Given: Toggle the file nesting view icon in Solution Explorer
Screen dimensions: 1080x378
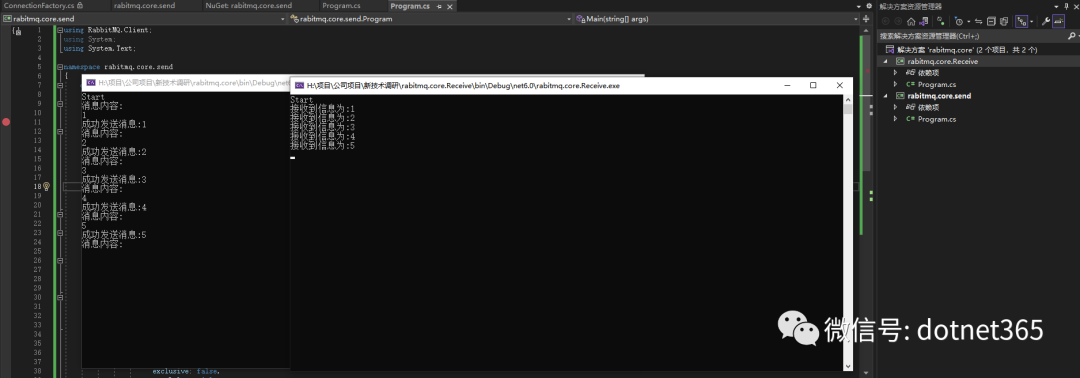Looking at the screenshot, I should tap(1021, 21).
